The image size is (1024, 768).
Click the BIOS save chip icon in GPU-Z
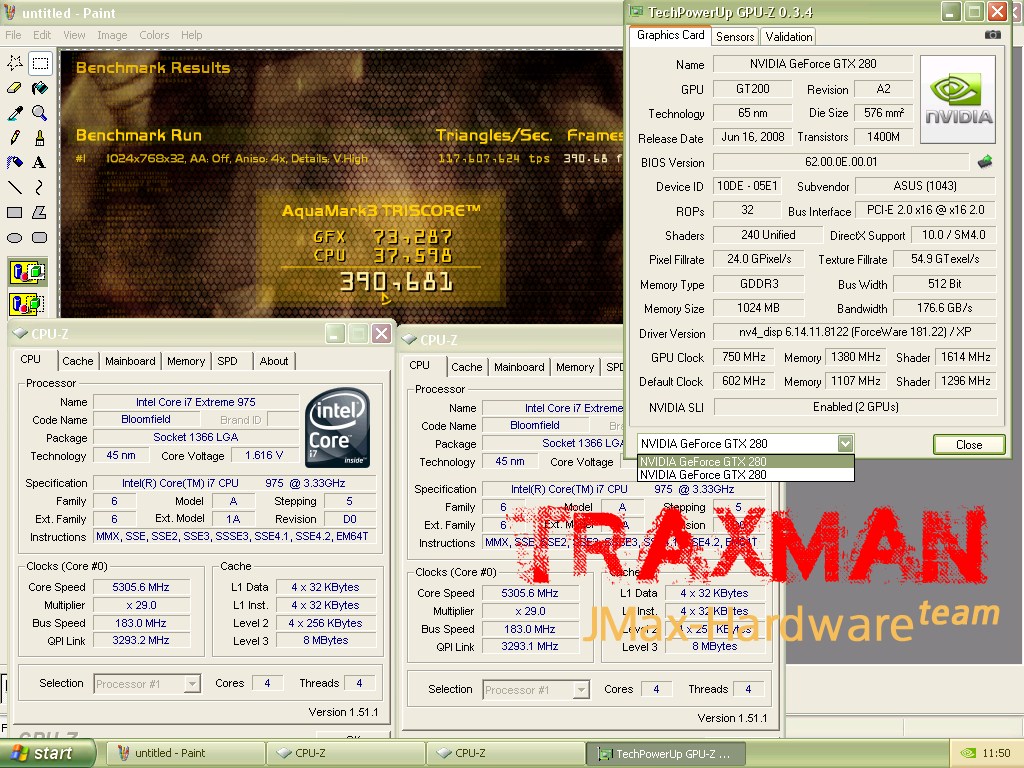985,162
